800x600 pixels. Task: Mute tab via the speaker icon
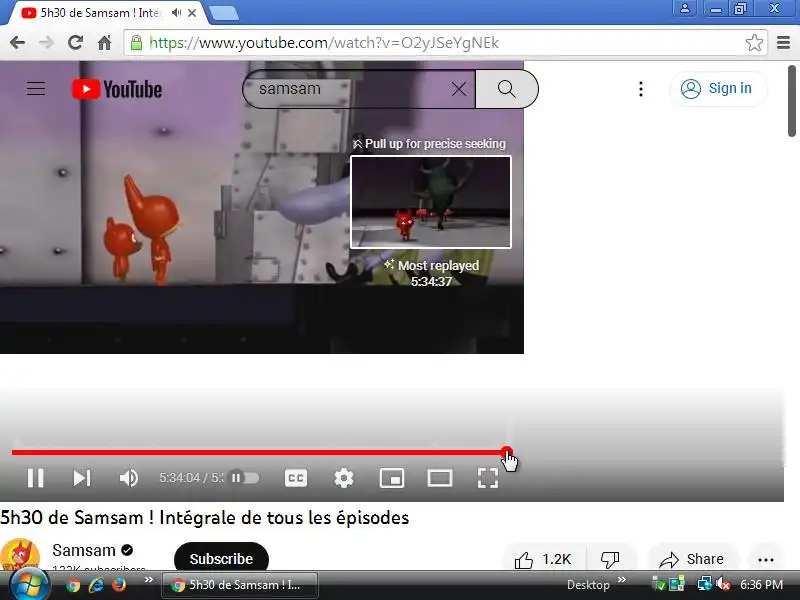(x=177, y=13)
